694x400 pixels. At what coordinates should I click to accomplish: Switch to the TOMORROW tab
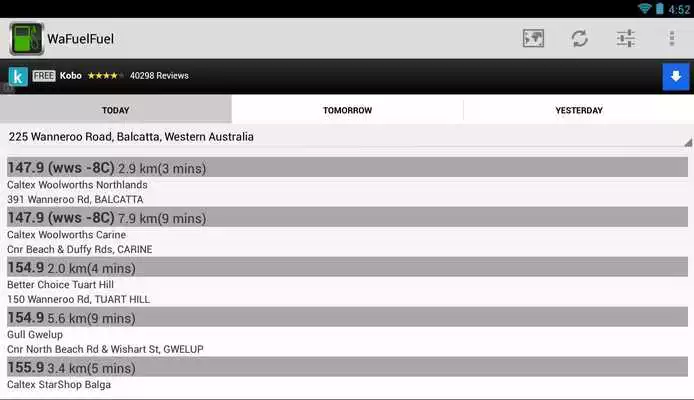coord(347,110)
